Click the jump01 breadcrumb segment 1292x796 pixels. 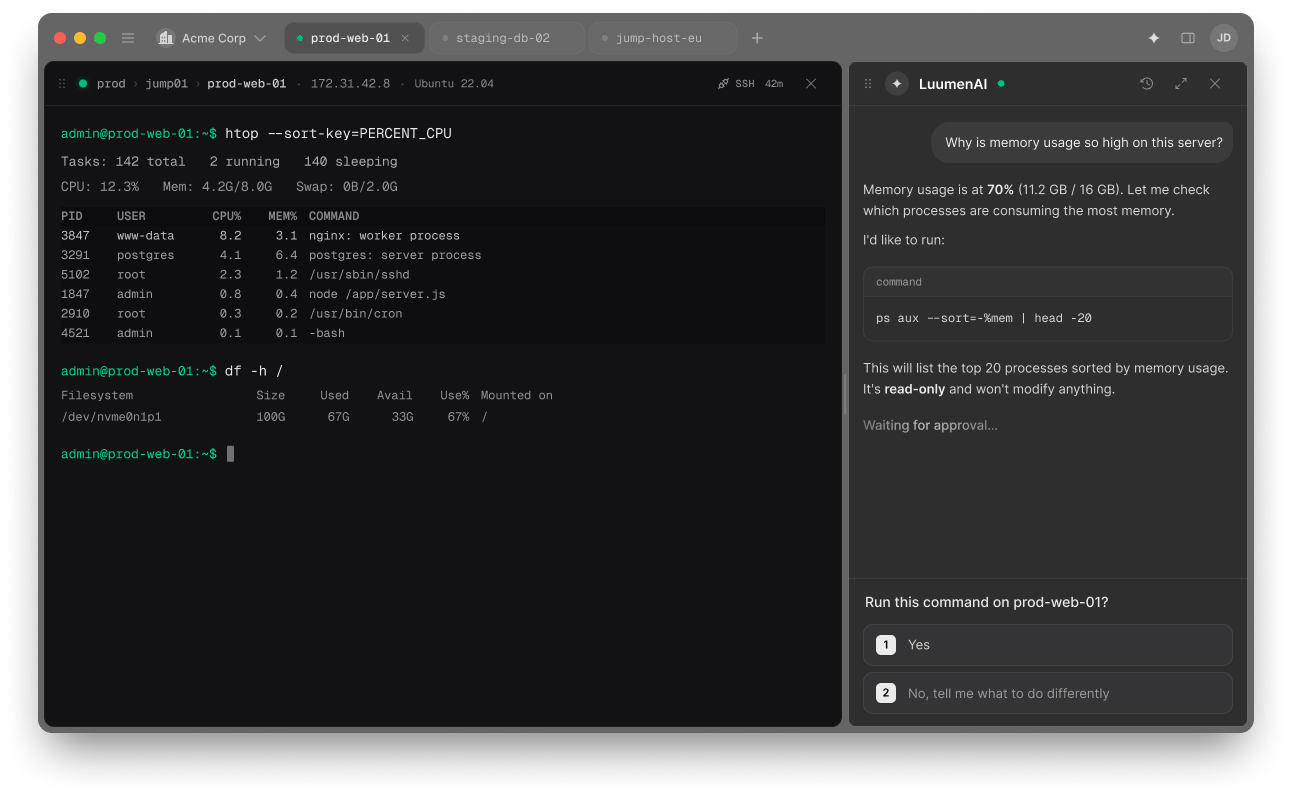click(x=166, y=84)
